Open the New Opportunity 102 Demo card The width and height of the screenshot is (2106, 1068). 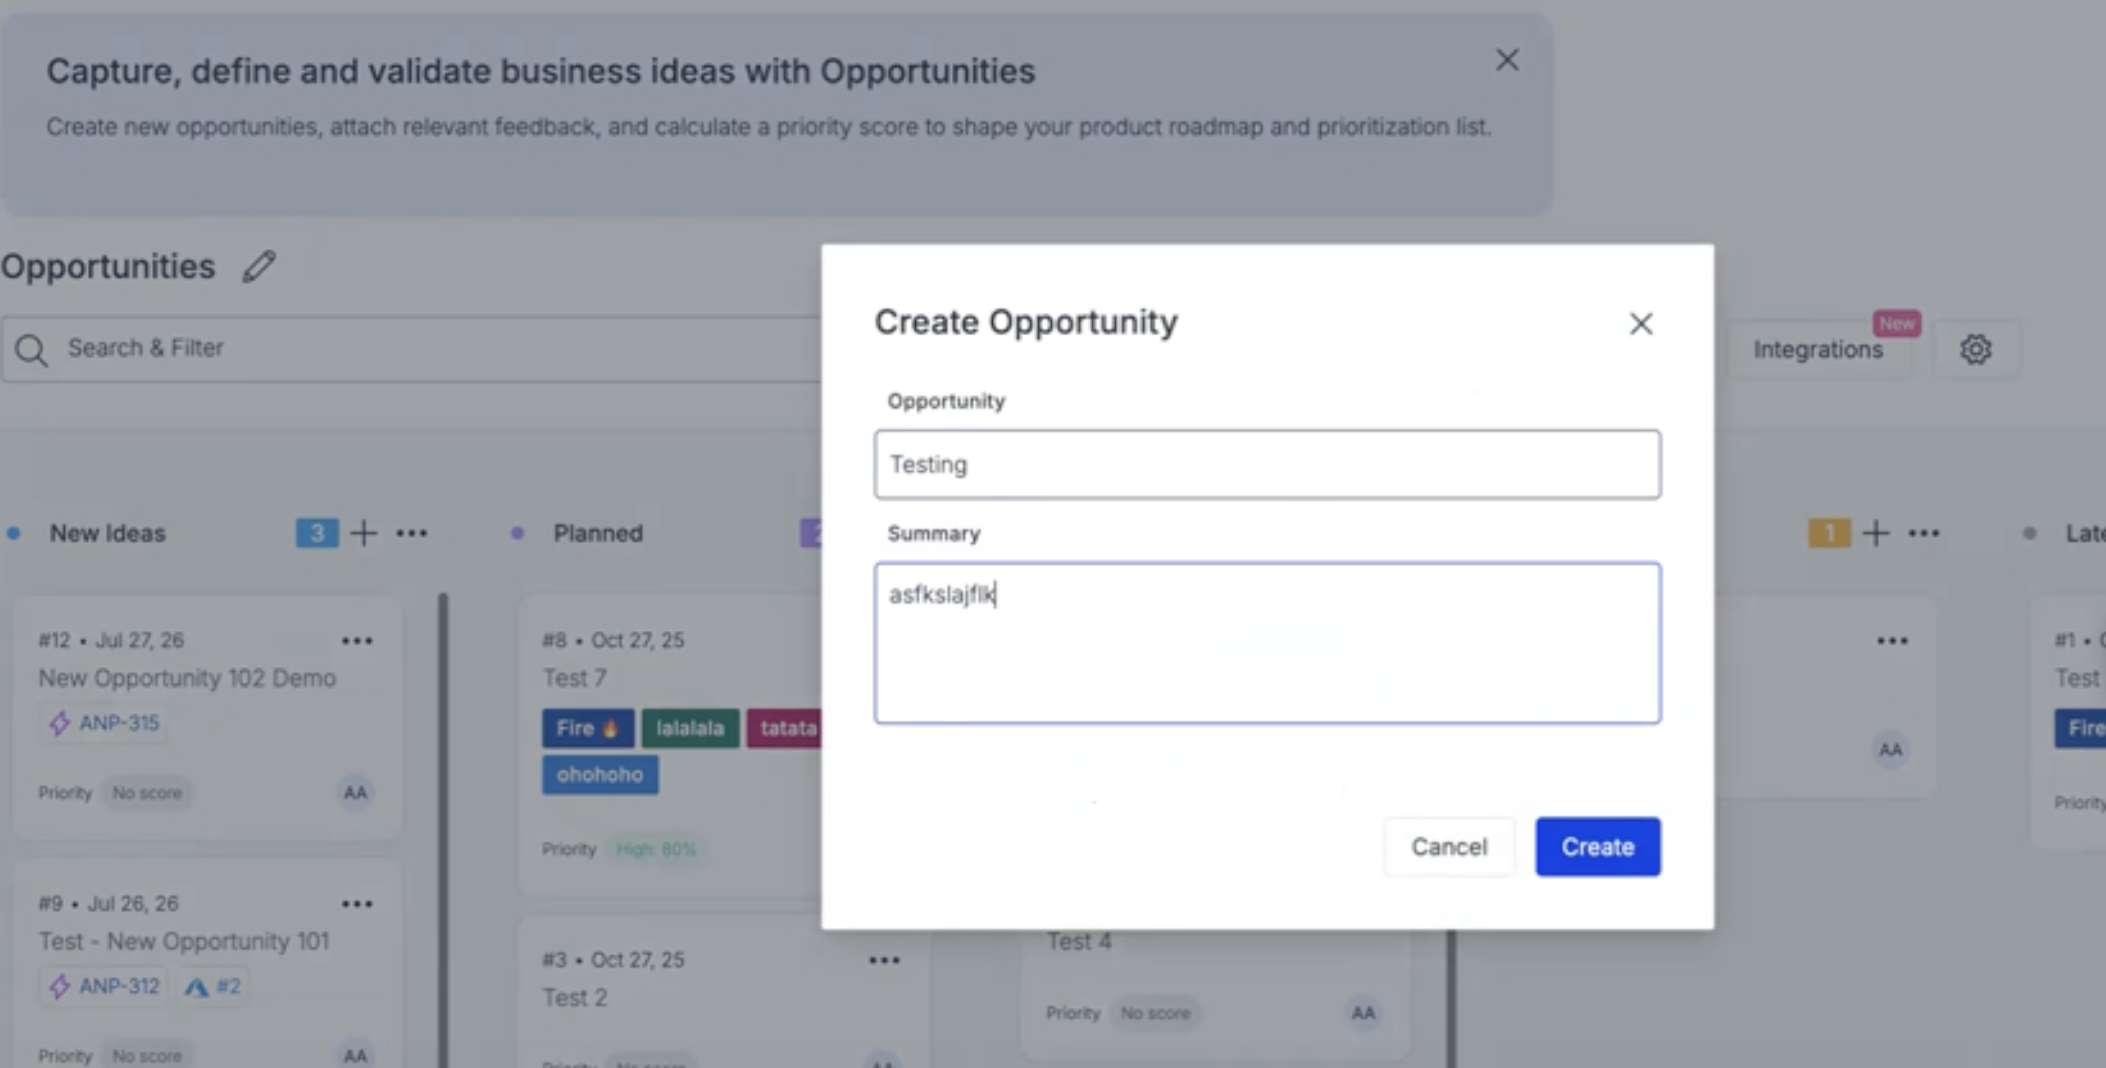[x=187, y=678]
